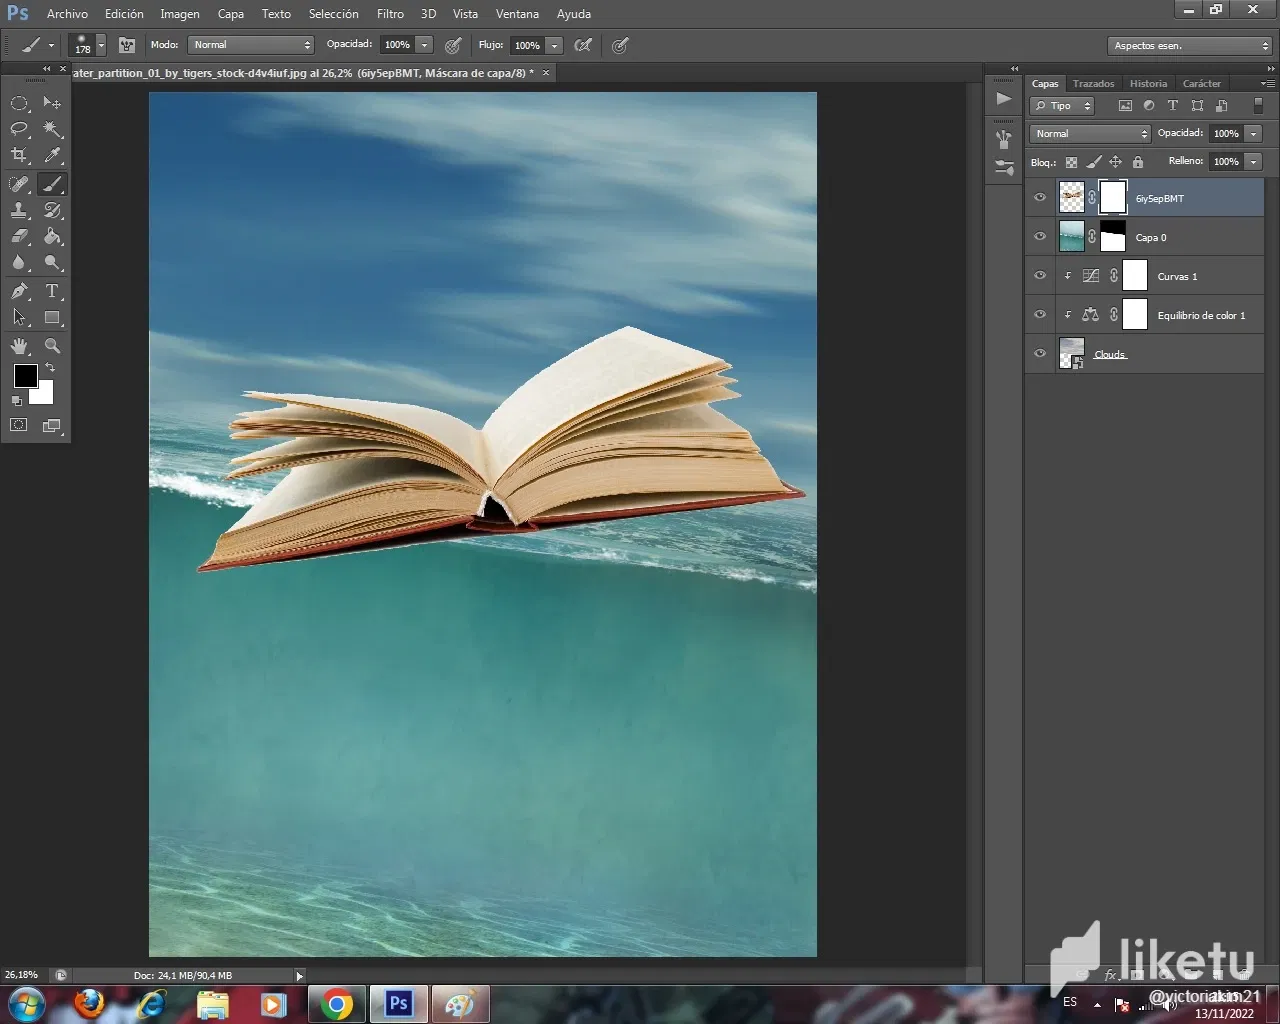1280x1024 pixels.
Task: Open the Filtro menu
Action: (390, 14)
